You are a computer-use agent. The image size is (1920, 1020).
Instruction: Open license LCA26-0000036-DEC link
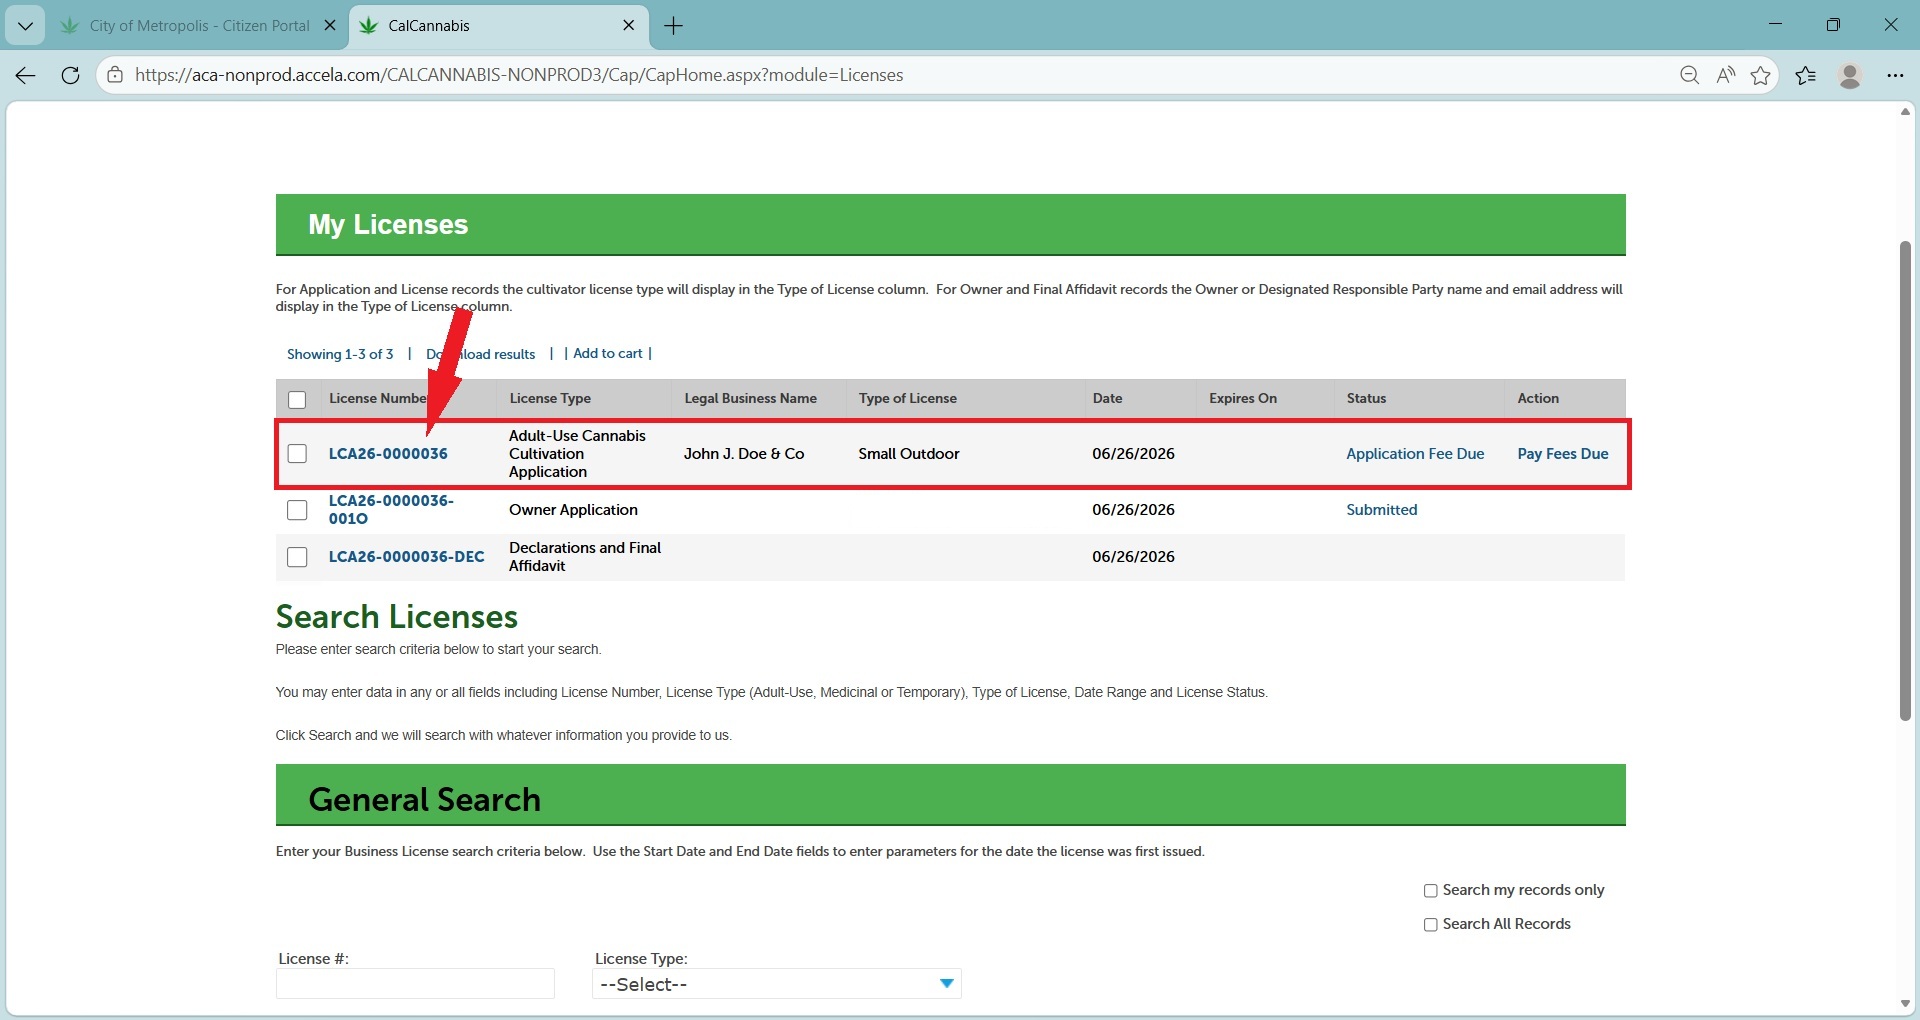[x=406, y=557]
